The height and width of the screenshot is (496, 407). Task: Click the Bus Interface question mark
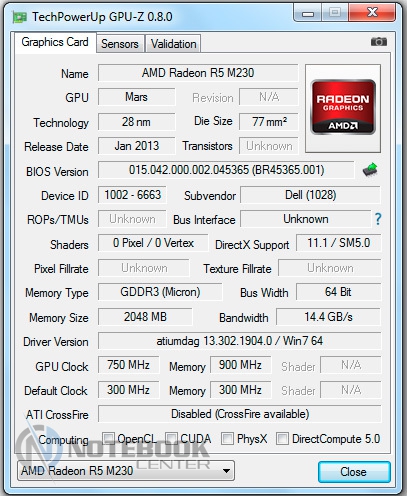pyautogui.click(x=378, y=219)
